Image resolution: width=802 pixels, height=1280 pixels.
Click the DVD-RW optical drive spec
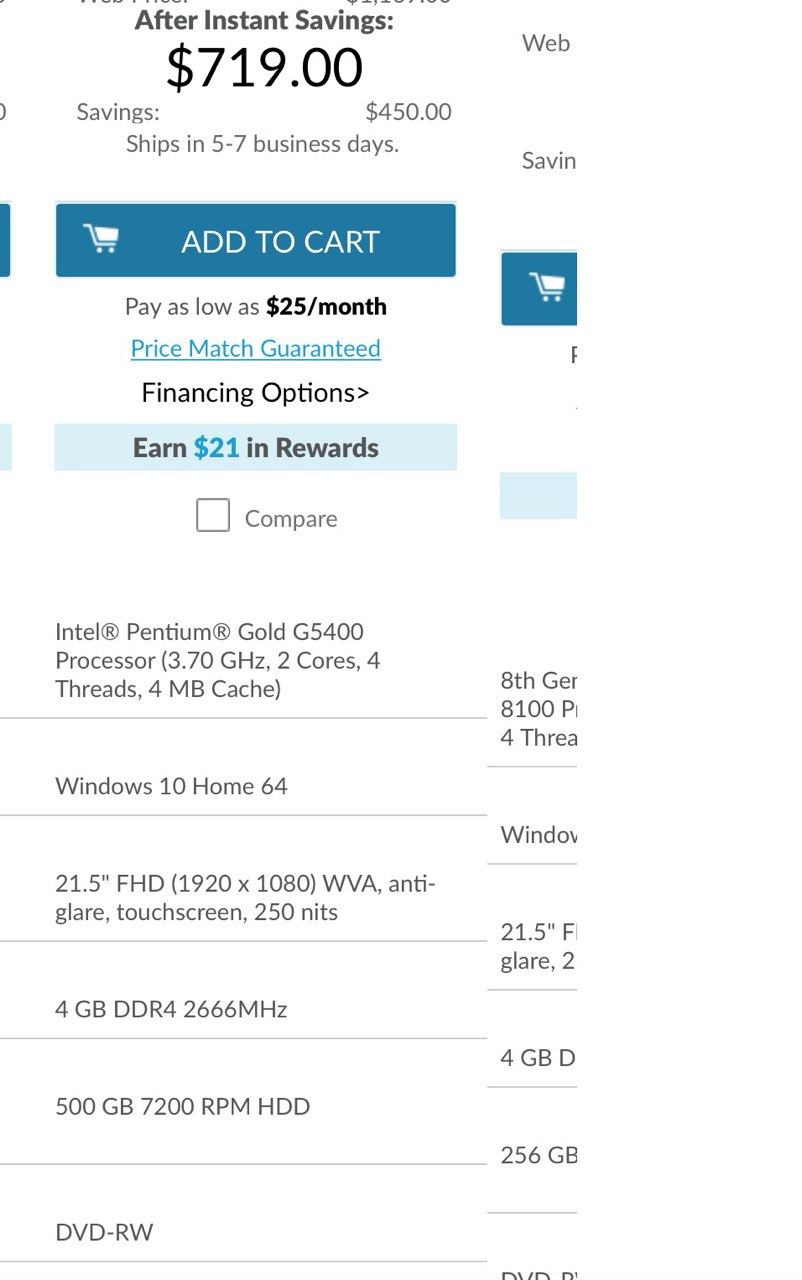(x=104, y=1232)
